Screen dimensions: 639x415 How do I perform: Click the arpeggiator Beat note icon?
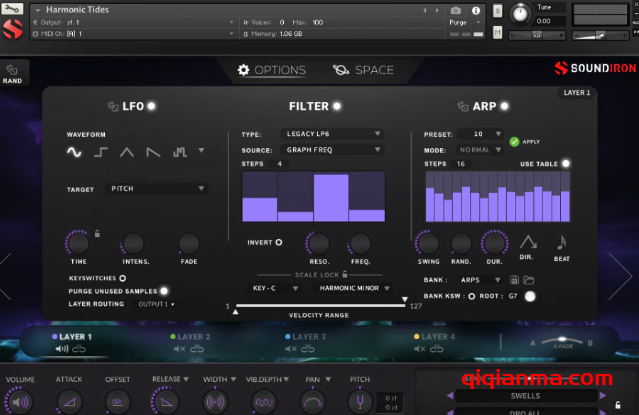click(x=560, y=242)
